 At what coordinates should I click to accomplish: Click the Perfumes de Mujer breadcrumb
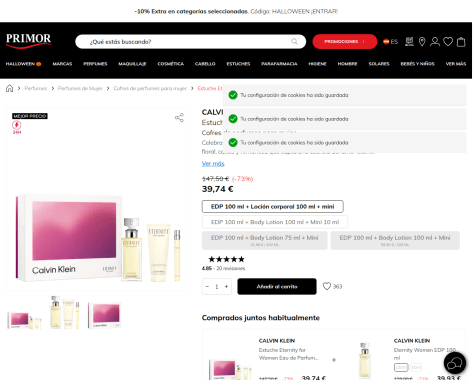pos(80,88)
